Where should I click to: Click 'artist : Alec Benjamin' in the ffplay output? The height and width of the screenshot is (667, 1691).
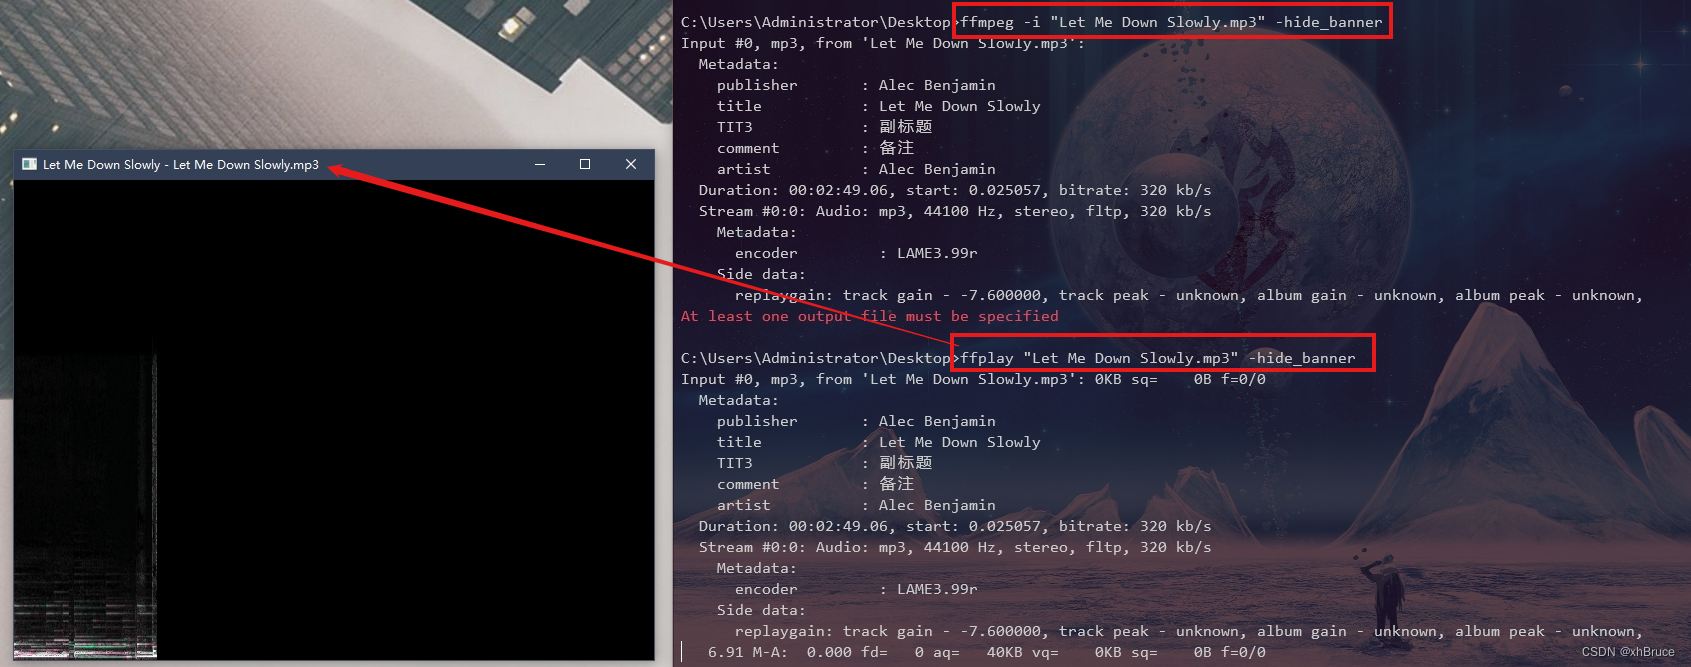[x=856, y=505]
